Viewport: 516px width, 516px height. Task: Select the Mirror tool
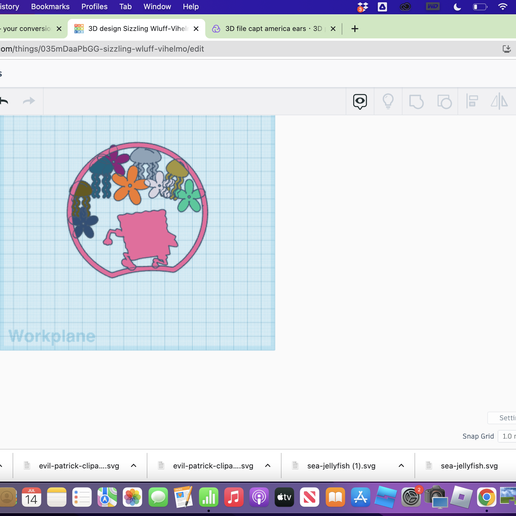[499, 101]
